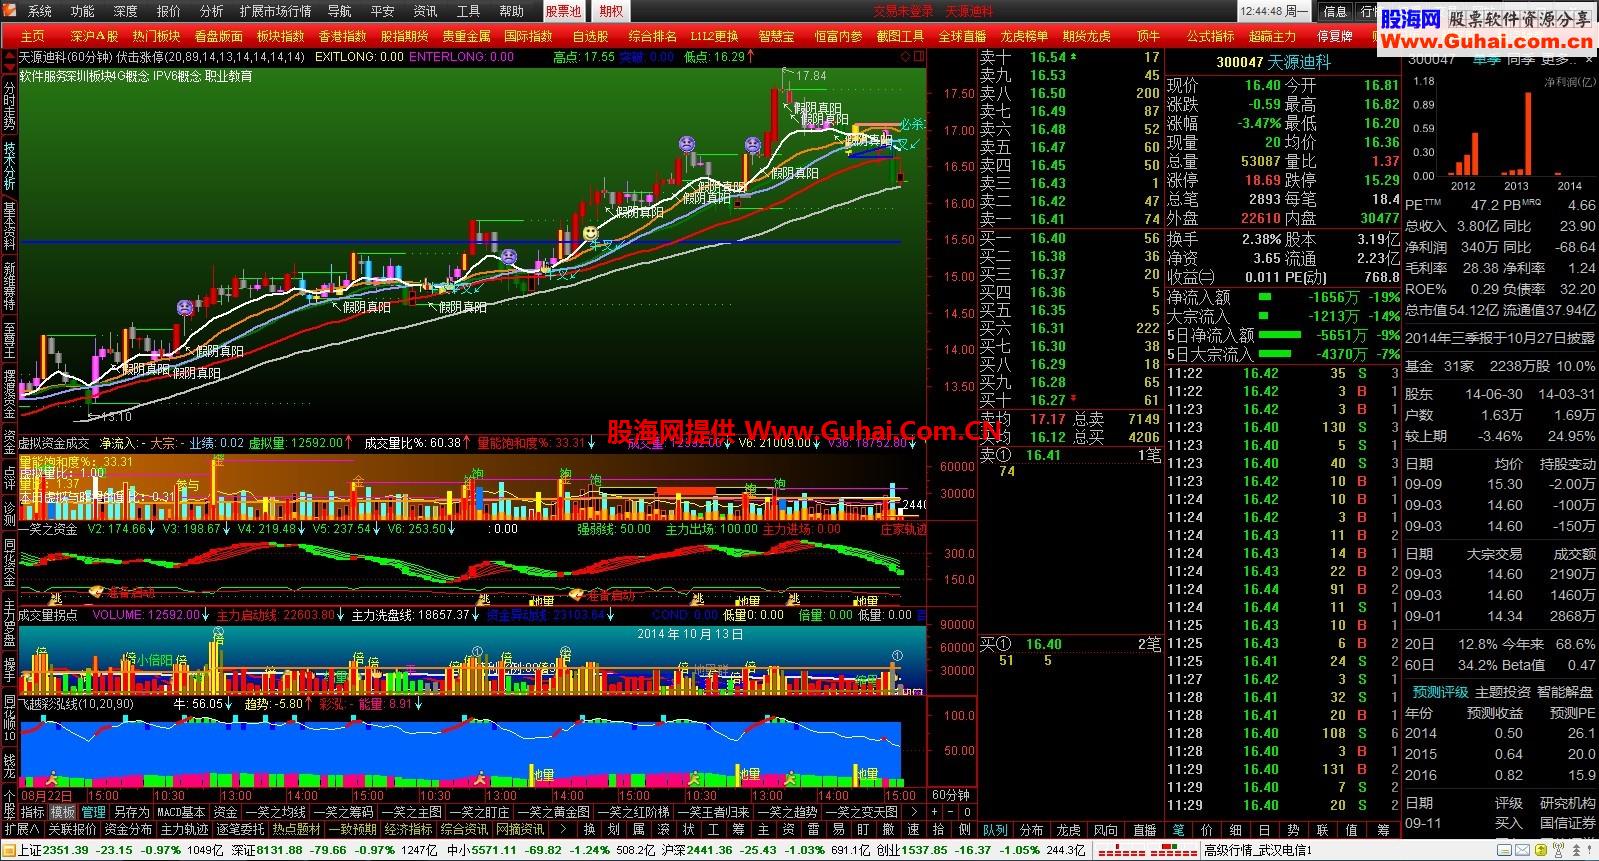The width and height of the screenshot is (1599, 861).
Task: Click the 模板 button in bottom indicator bar
Action: [63, 812]
